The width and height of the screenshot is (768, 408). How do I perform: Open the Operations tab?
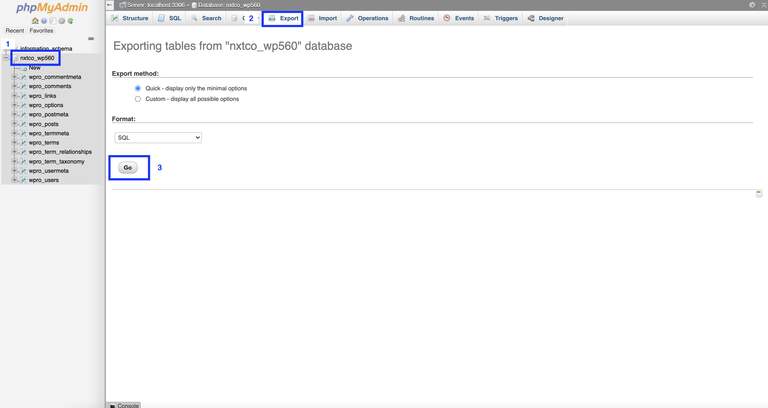pos(367,18)
